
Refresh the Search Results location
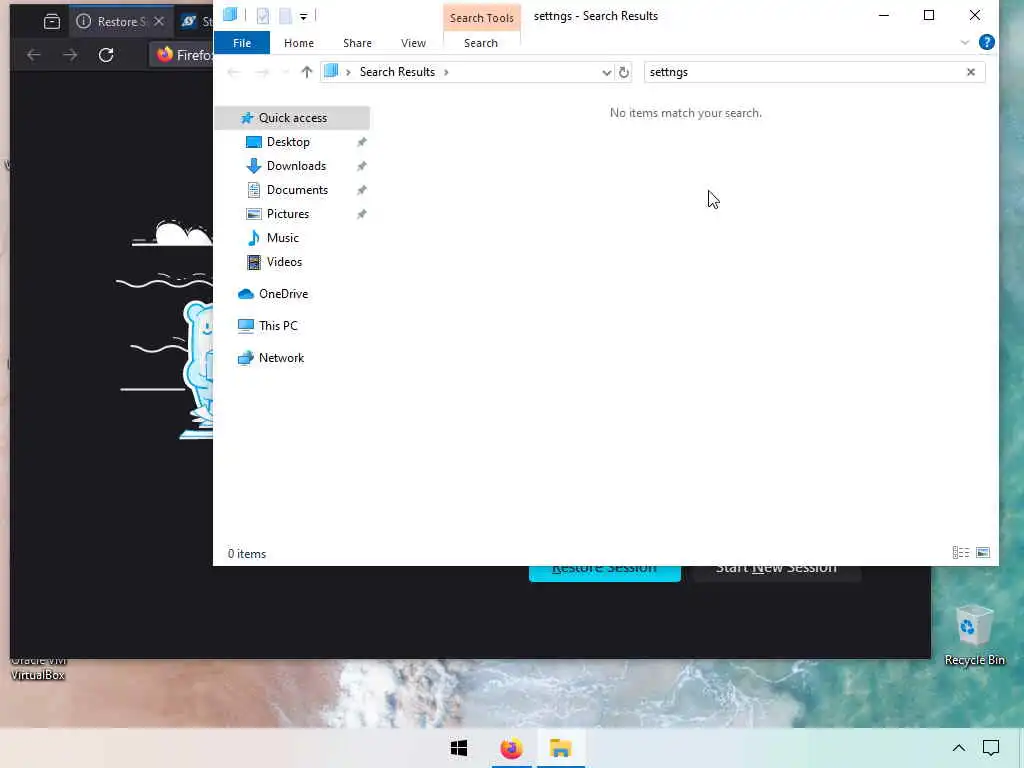coord(624,72)
